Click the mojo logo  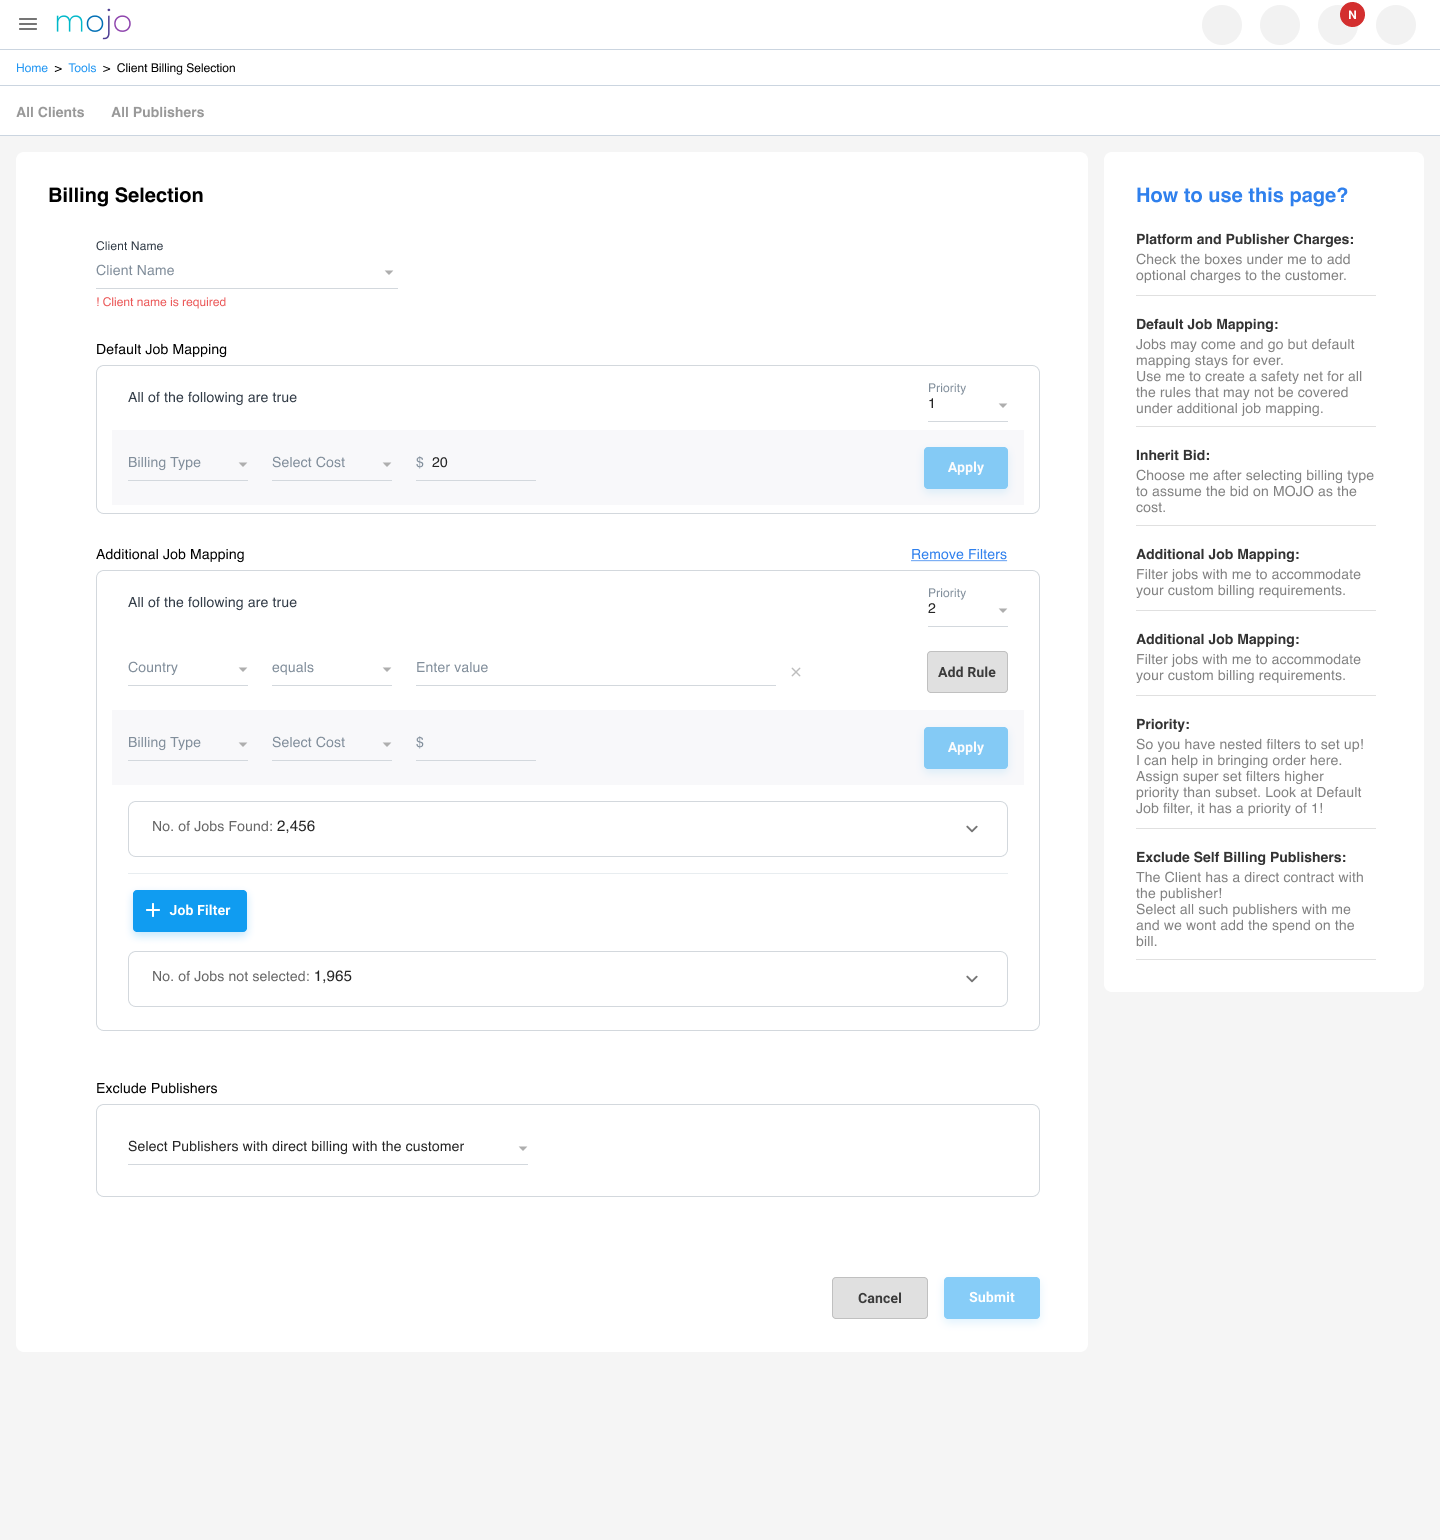(x=93, y=23)
